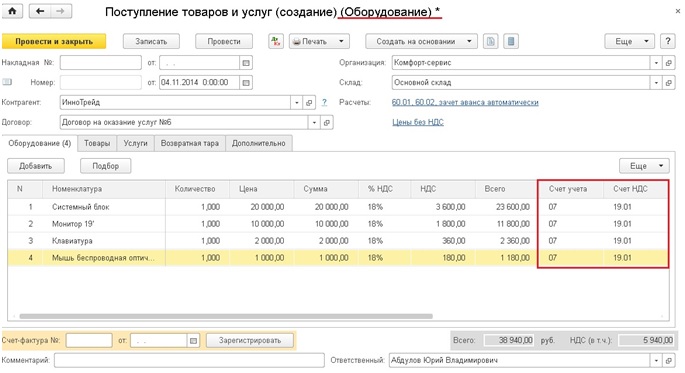This screenshot has width=685, height=373.
Task: Click the Всего cell 11 800,00
Action: 506,224
